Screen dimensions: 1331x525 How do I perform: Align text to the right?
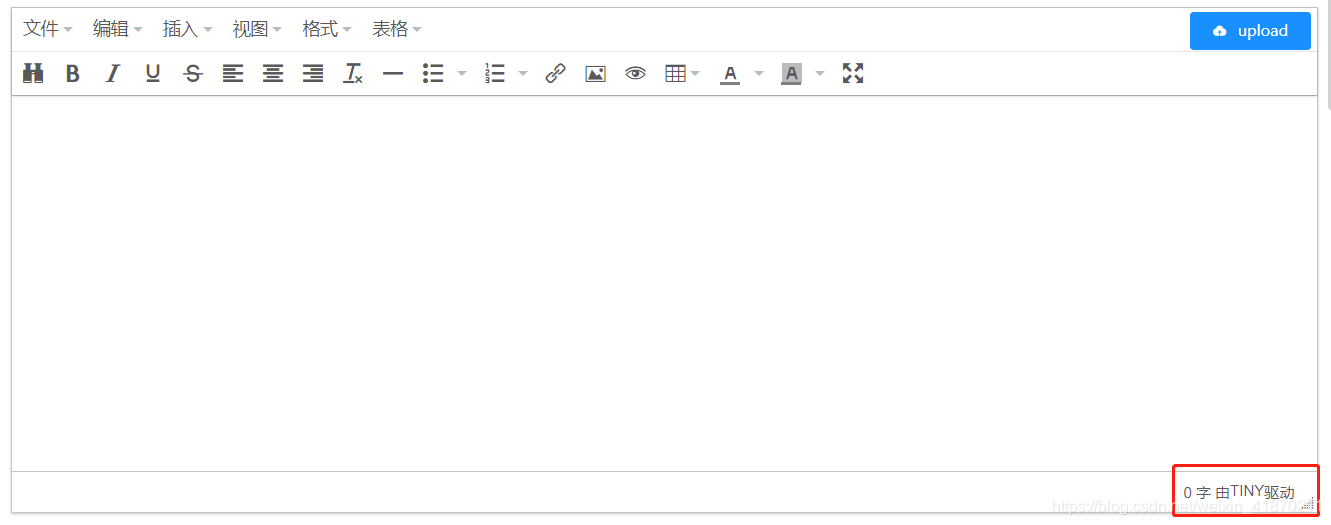pos(313,73)
